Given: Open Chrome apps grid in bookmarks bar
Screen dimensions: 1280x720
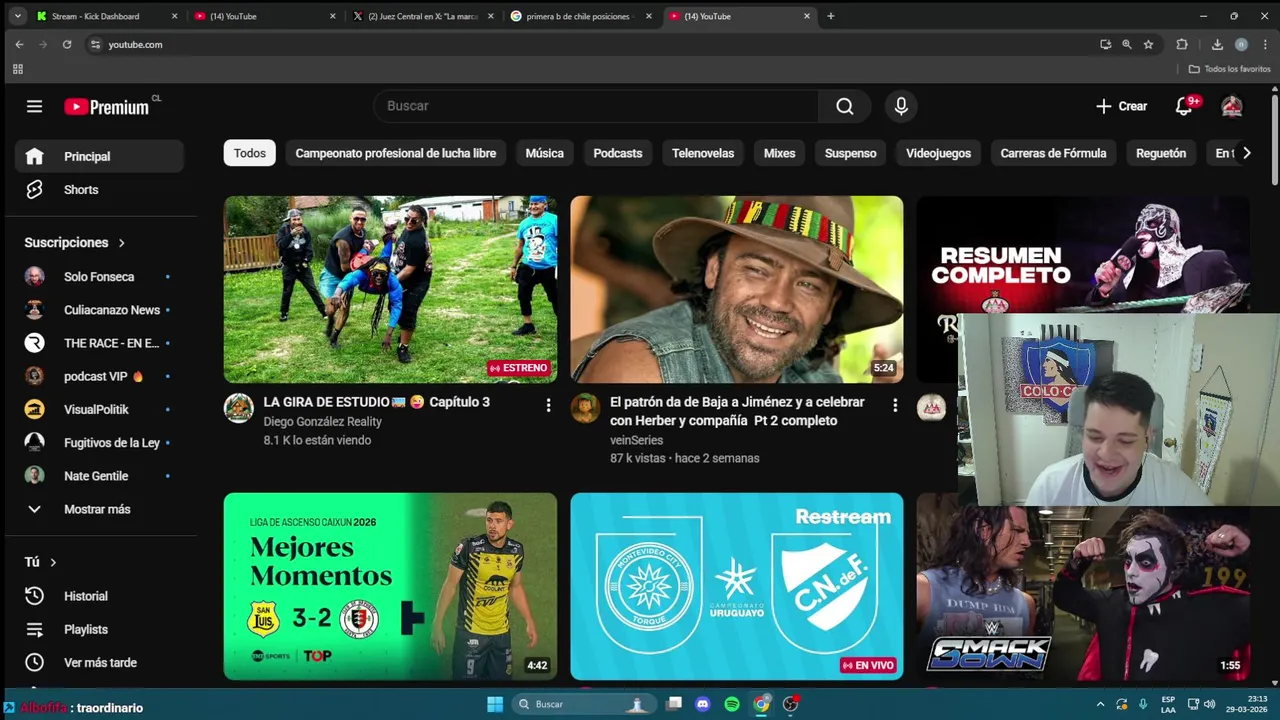Looking at the screenshot, I should tap(17, 69).
